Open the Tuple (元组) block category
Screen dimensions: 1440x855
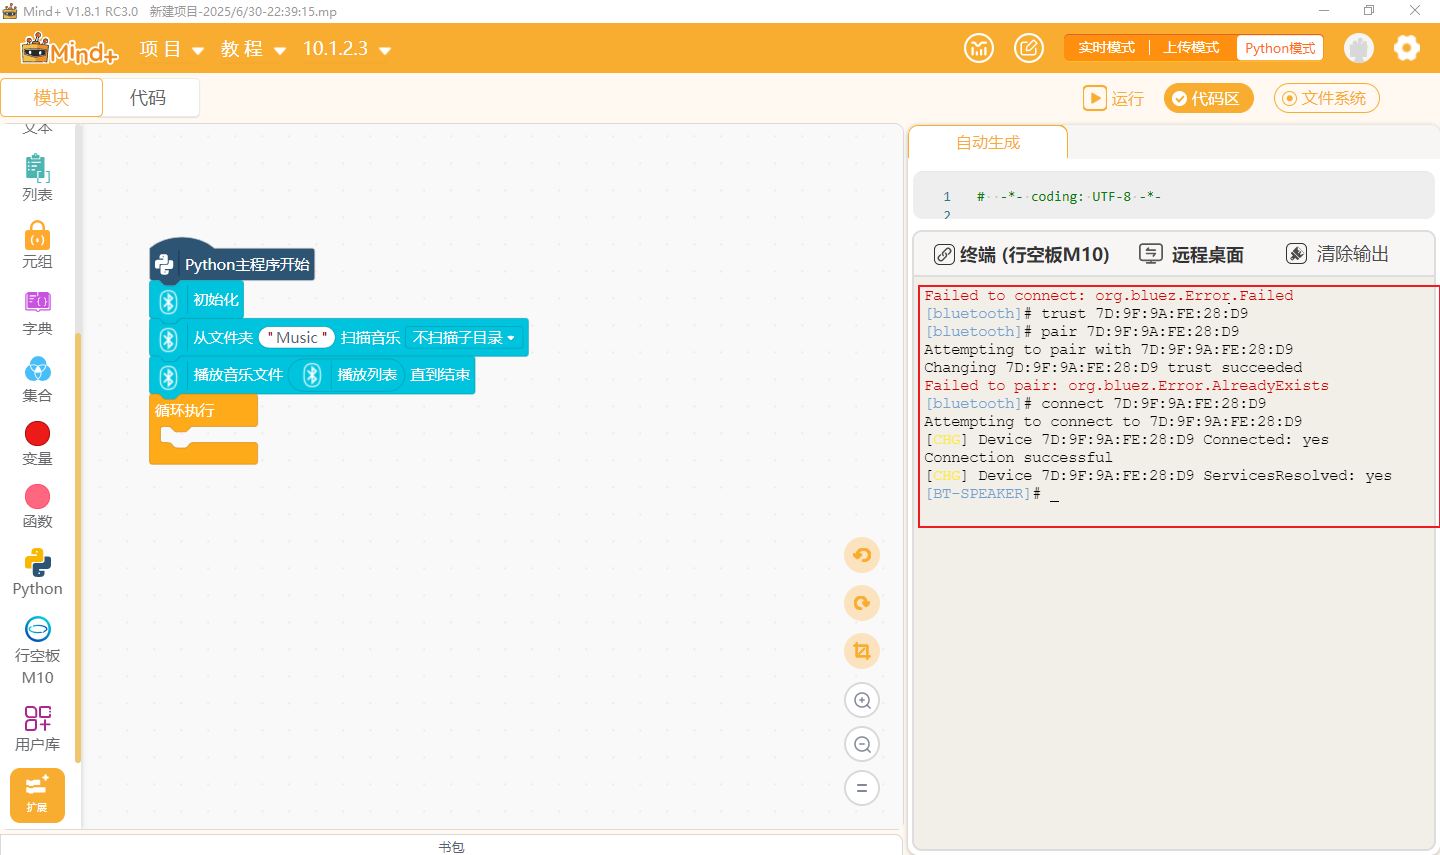pos(37,246)
